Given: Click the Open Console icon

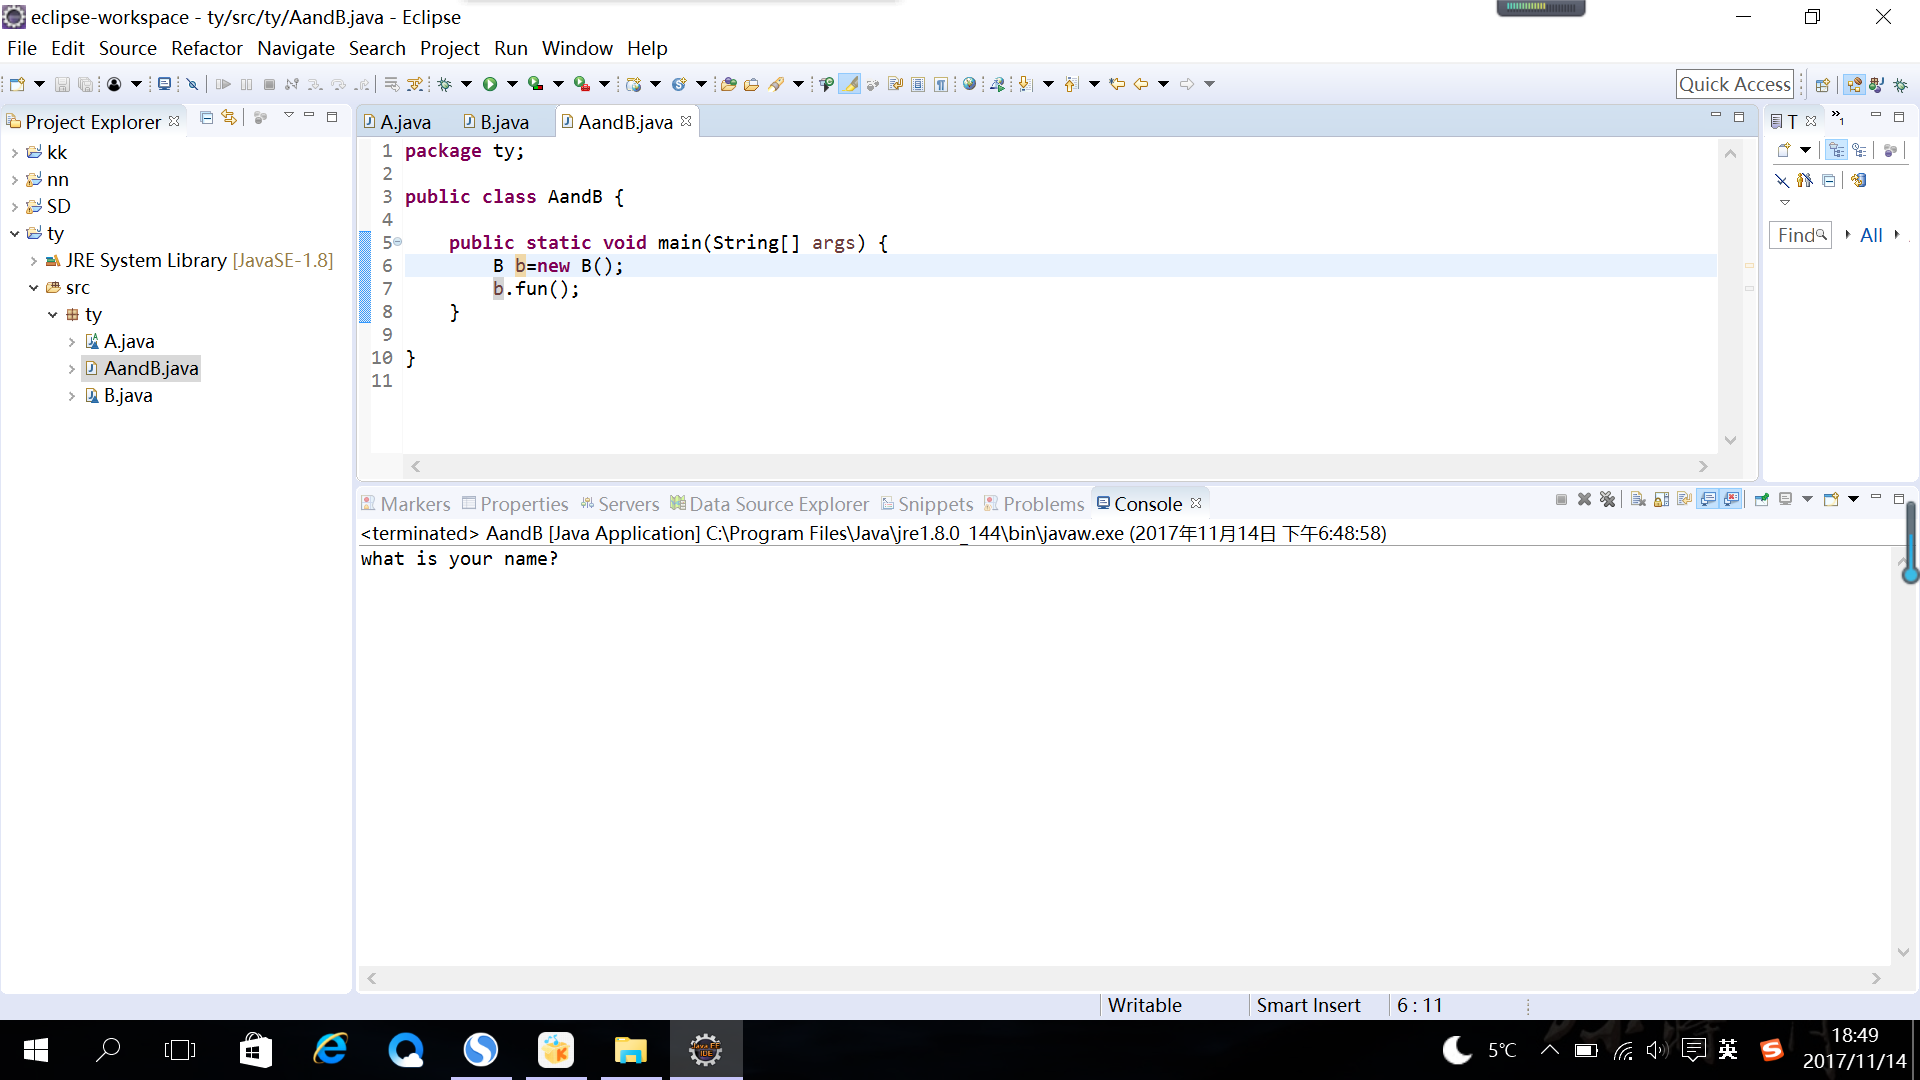Looking at the screenshot, I should [1831, 499].
